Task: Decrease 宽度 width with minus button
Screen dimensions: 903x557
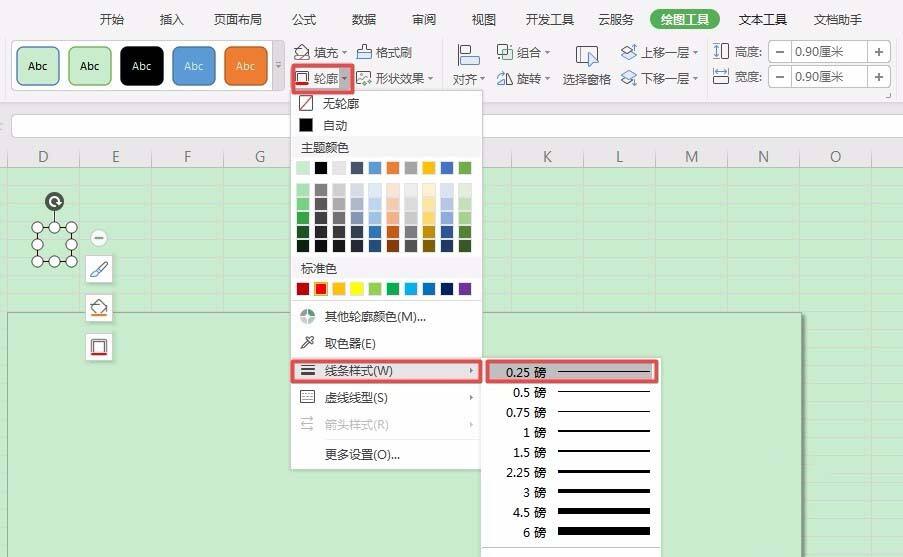Action: (x=780, y=77)
